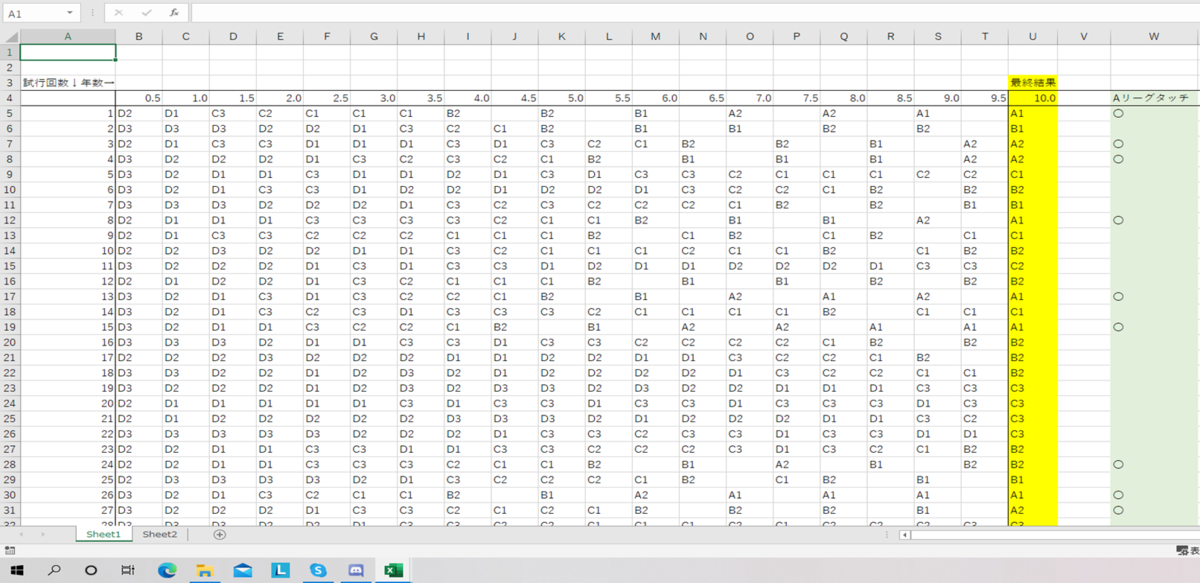Click the 試行回数↓年数→ label cell
Screen dimensions: 1200x583
[68, 83]
